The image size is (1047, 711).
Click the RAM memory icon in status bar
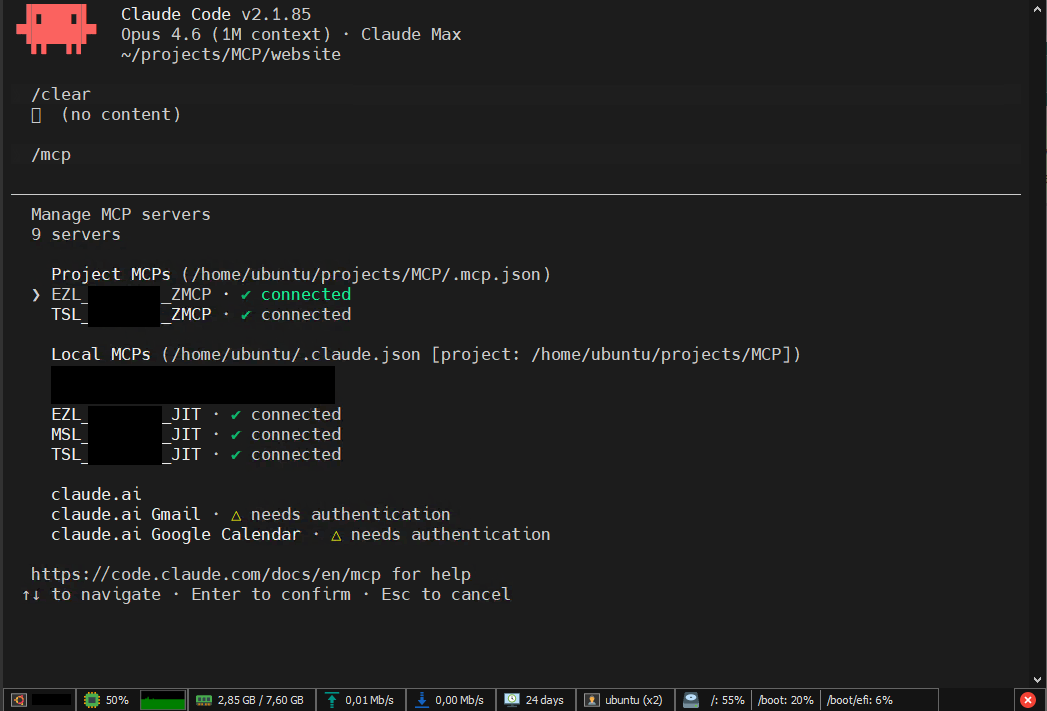click(204, 700)
